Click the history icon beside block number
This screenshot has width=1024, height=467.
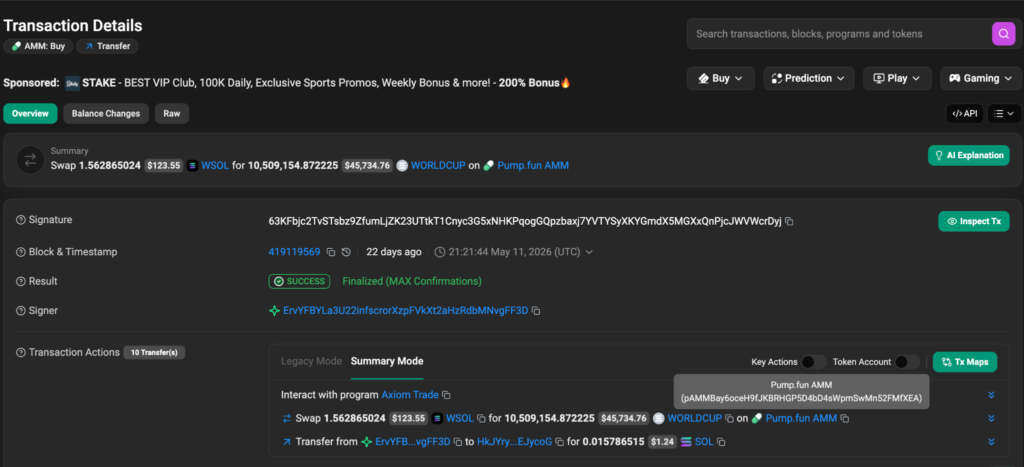pyautogui.click(x=346, y=252)
